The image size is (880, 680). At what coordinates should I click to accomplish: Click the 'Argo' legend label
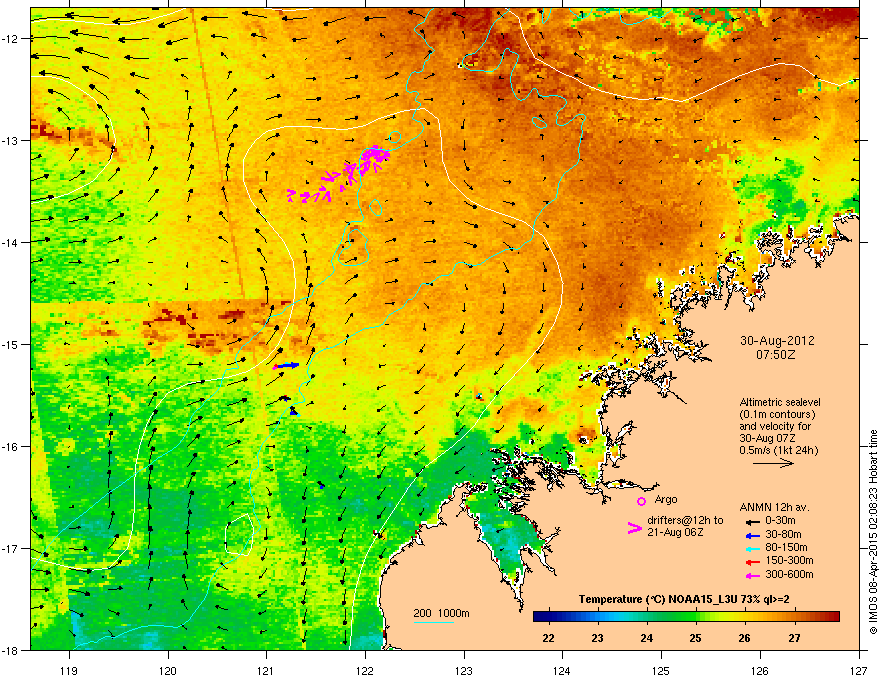point(666,499)
